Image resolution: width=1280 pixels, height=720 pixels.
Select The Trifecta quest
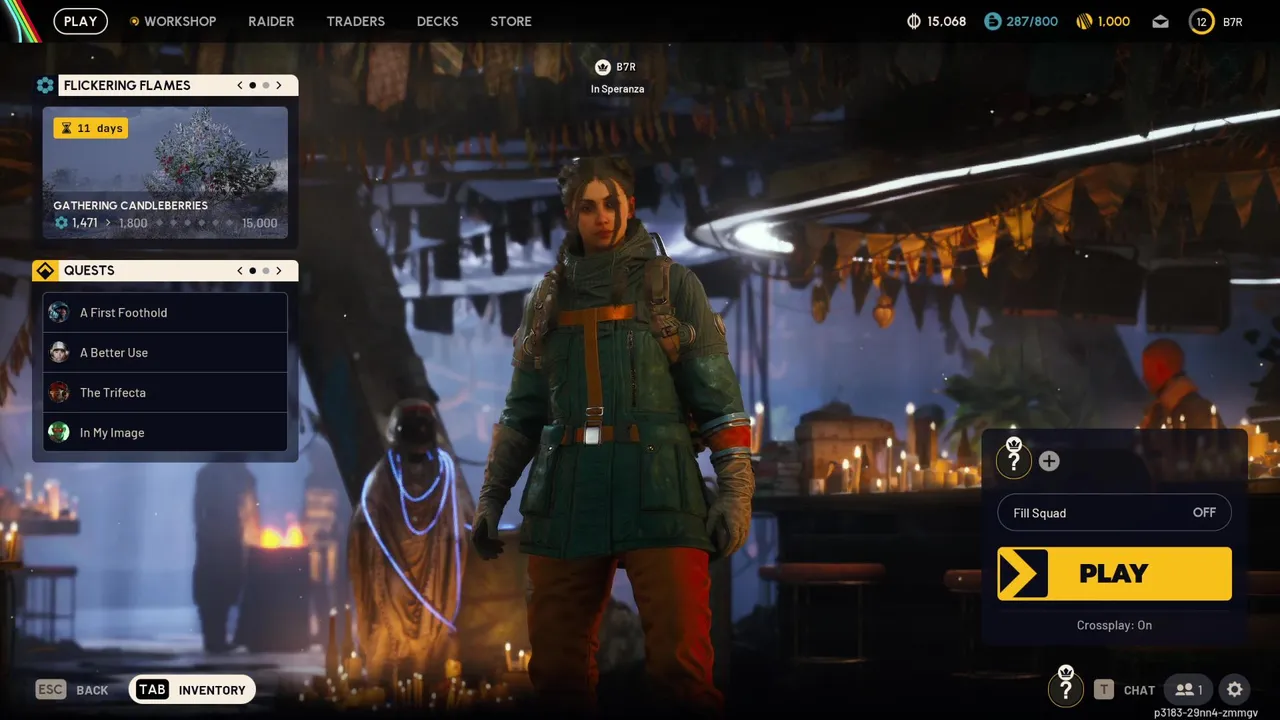click(165, 392)
